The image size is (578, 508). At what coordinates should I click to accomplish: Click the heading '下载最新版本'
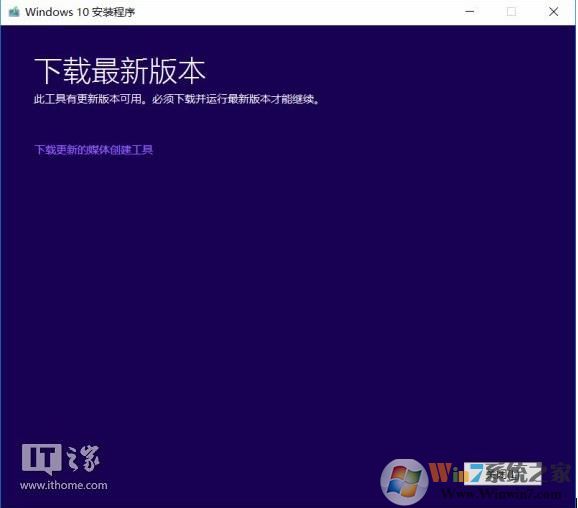pos(120,71)
